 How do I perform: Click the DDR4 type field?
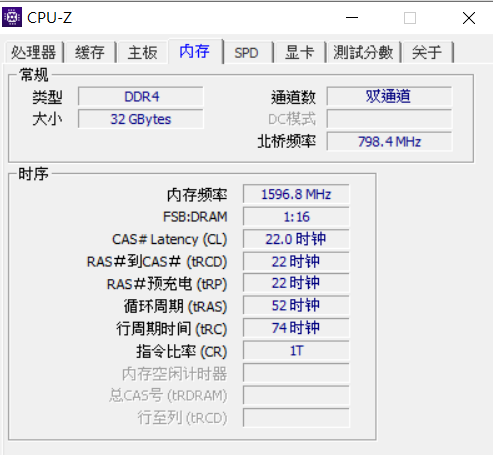[141, 97]
